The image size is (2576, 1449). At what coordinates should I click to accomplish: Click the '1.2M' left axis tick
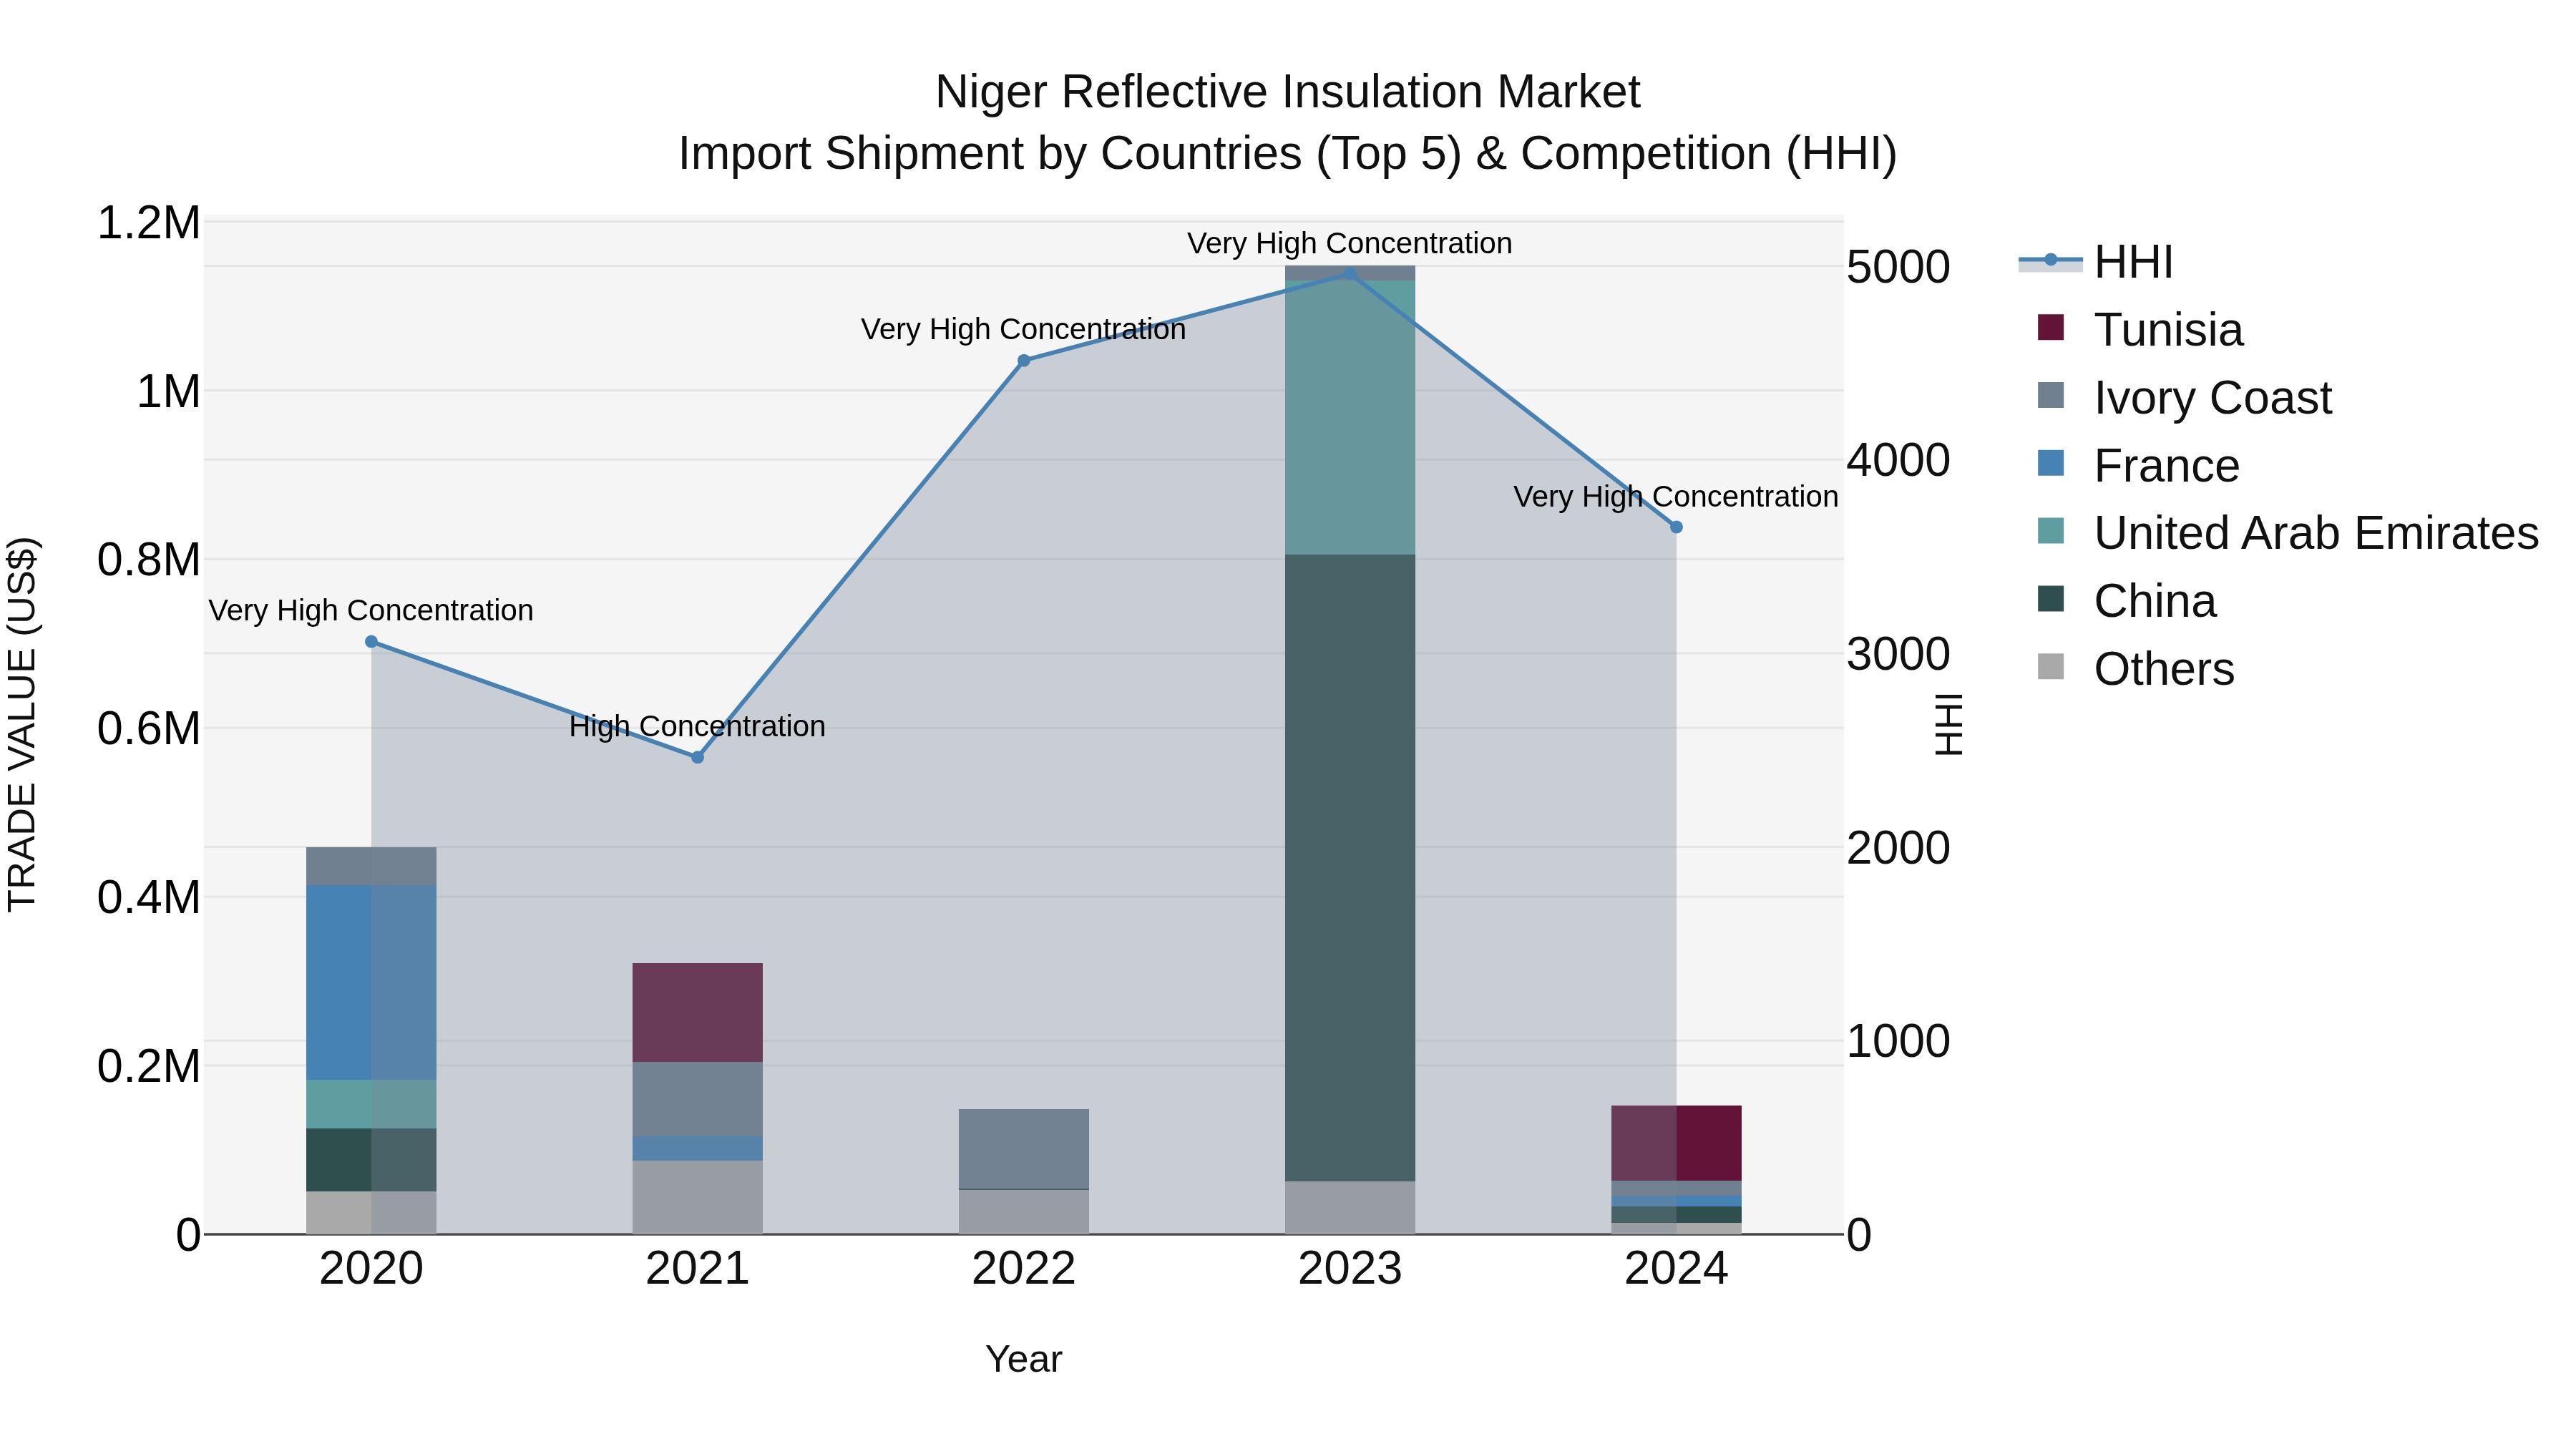click(149, 223)
